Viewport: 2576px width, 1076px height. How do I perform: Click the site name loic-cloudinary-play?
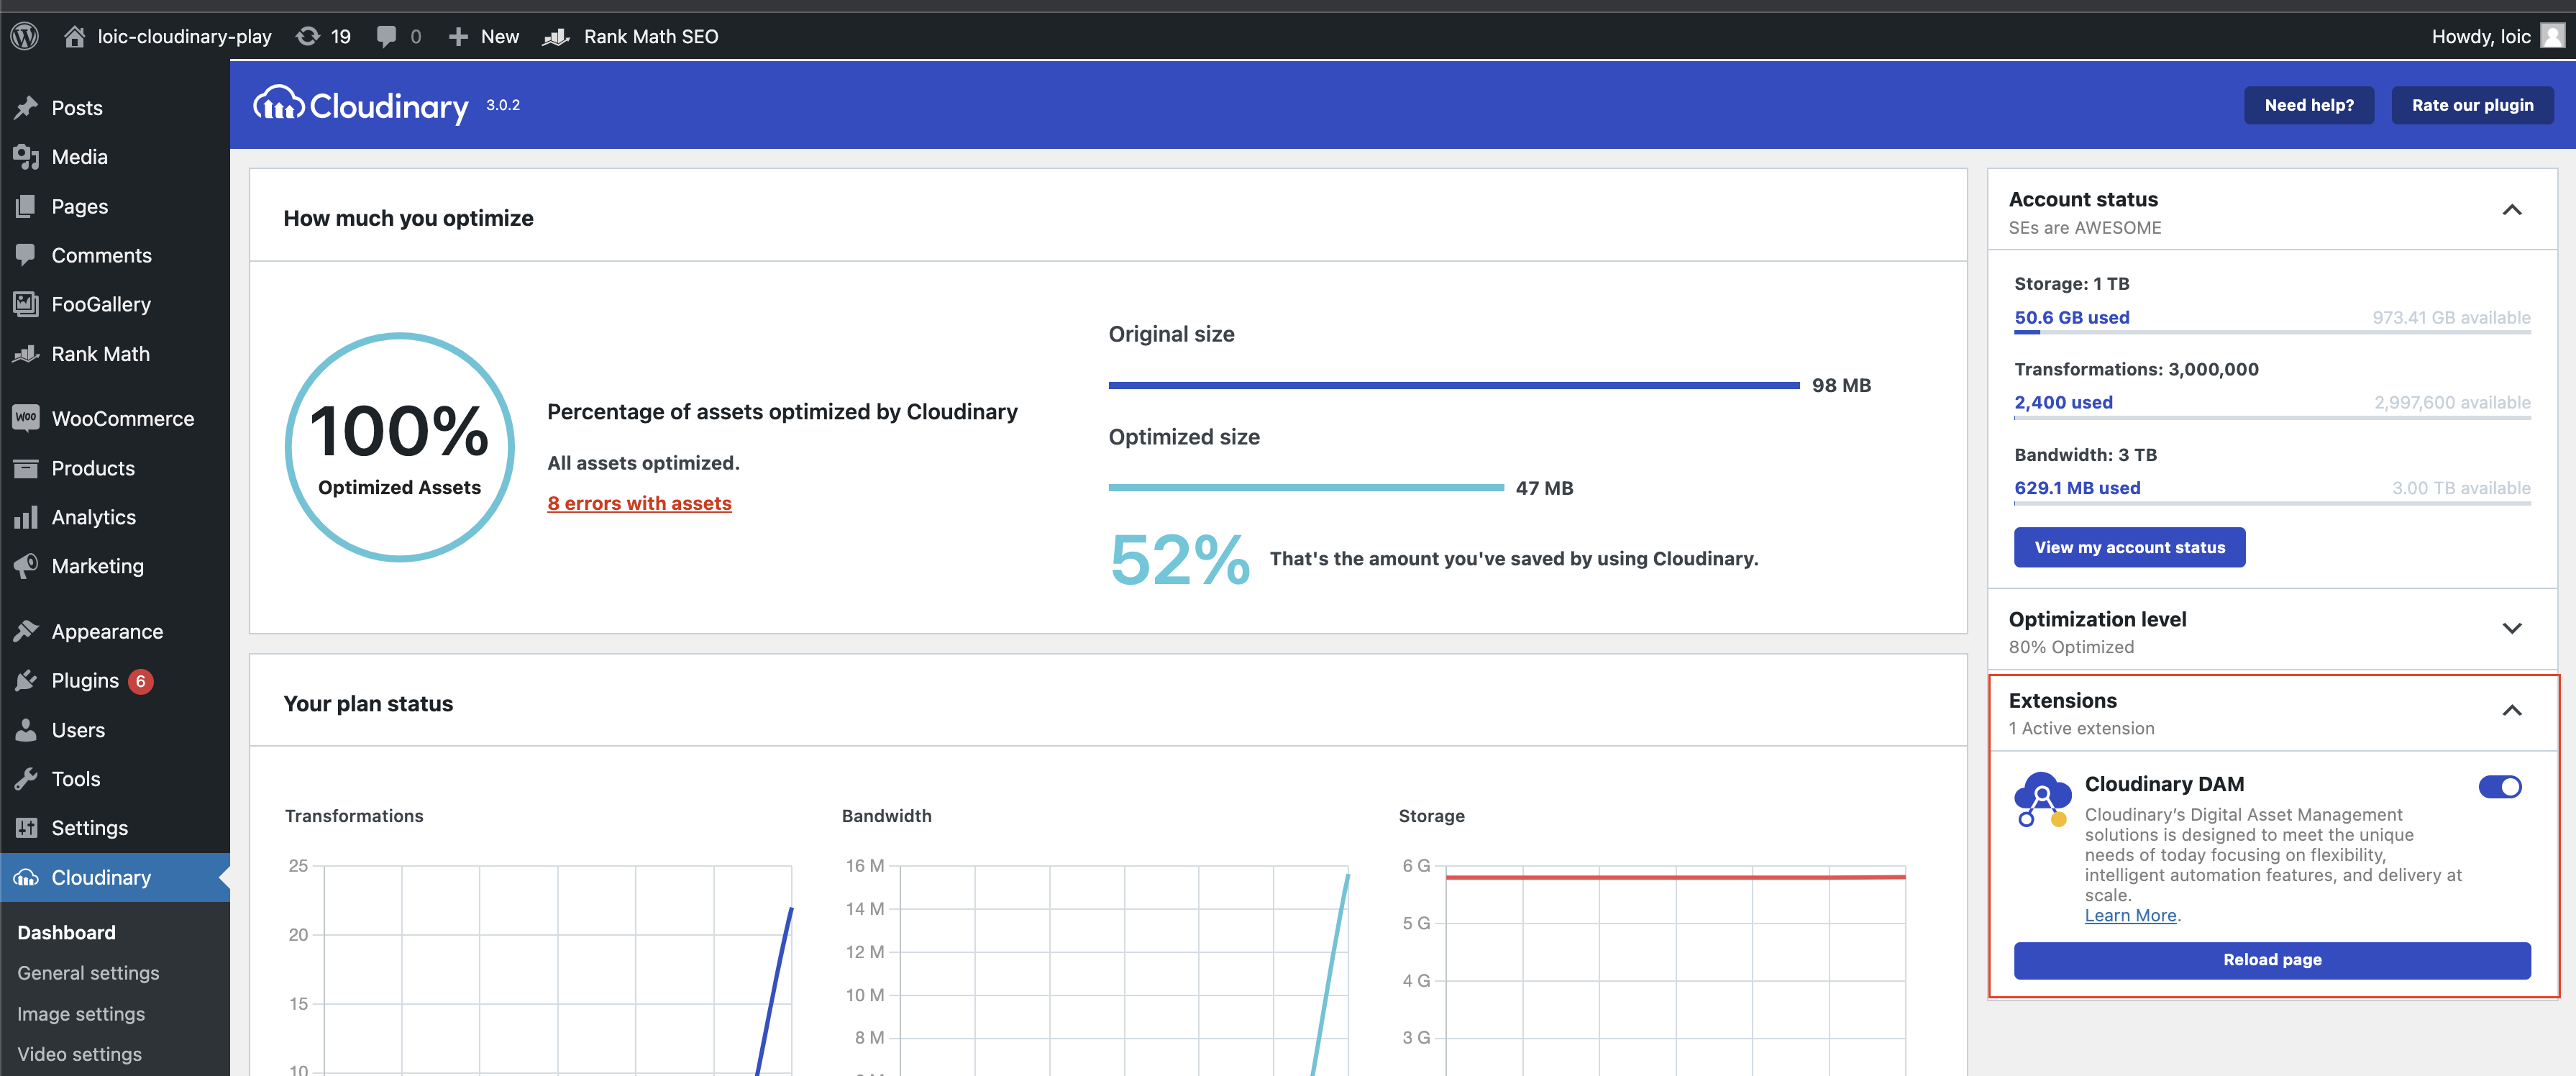click(x=184, y=36)
